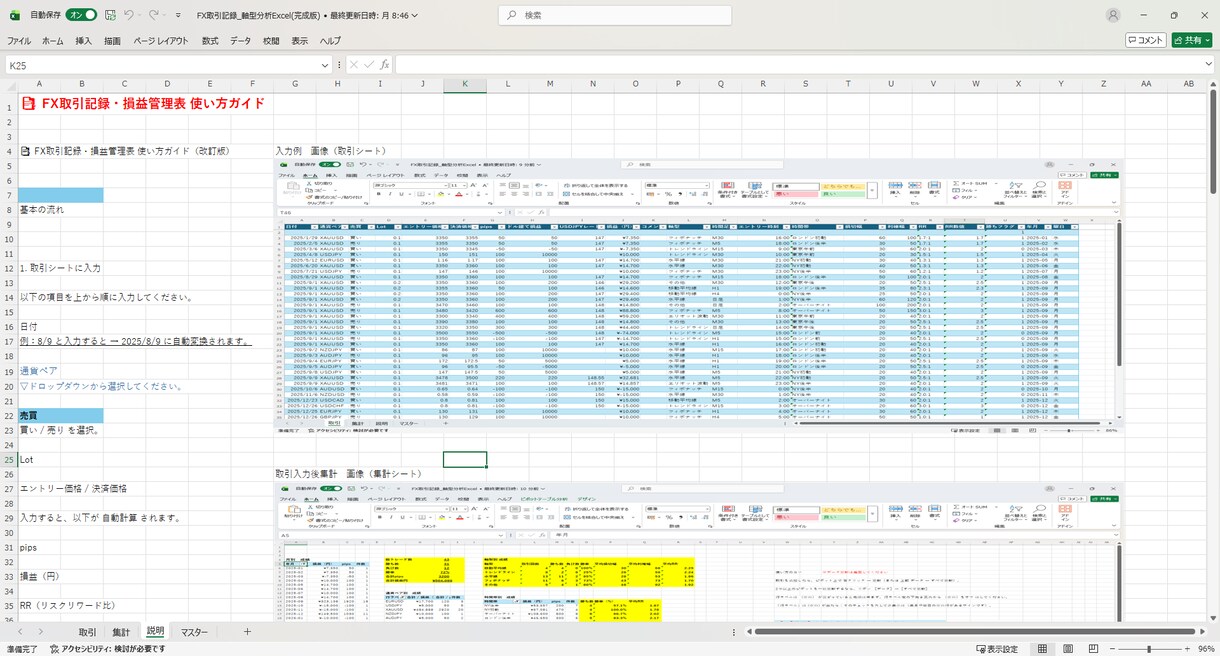Viewport: 1220px width, 656px height.
Task: Switch to Page Layout view icon
Action: tap(1067, 648)
